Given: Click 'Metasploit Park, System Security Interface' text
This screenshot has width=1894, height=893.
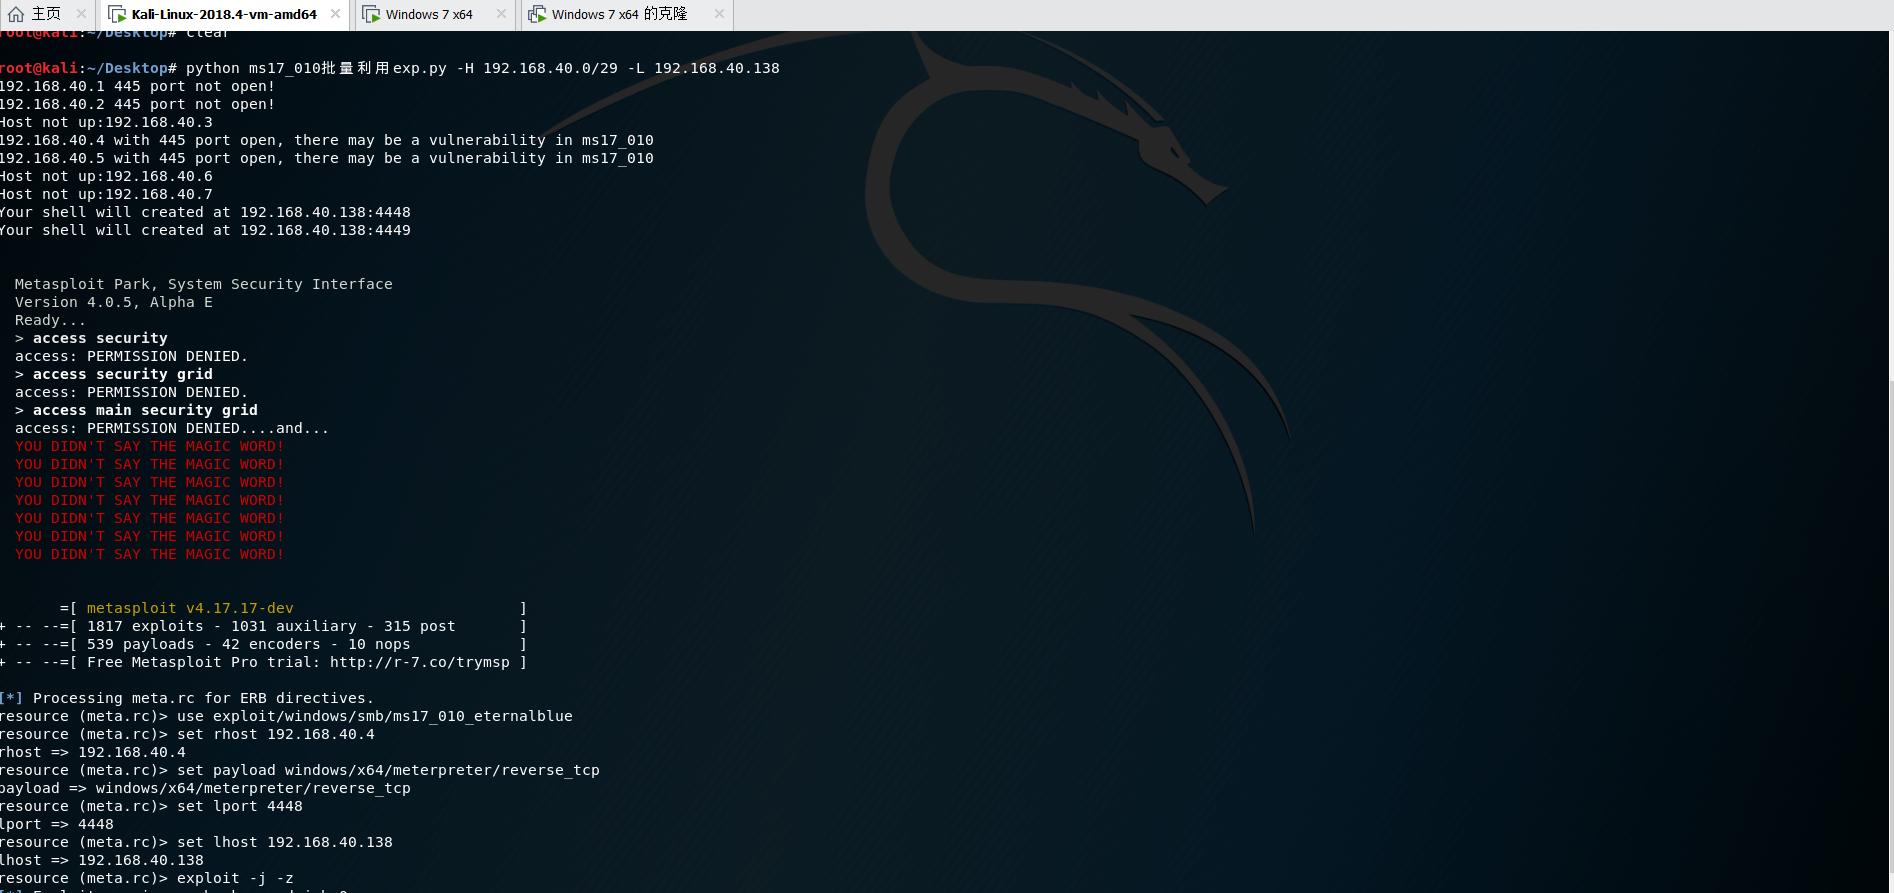Looking at the screenshot, I should pos(204,284).
